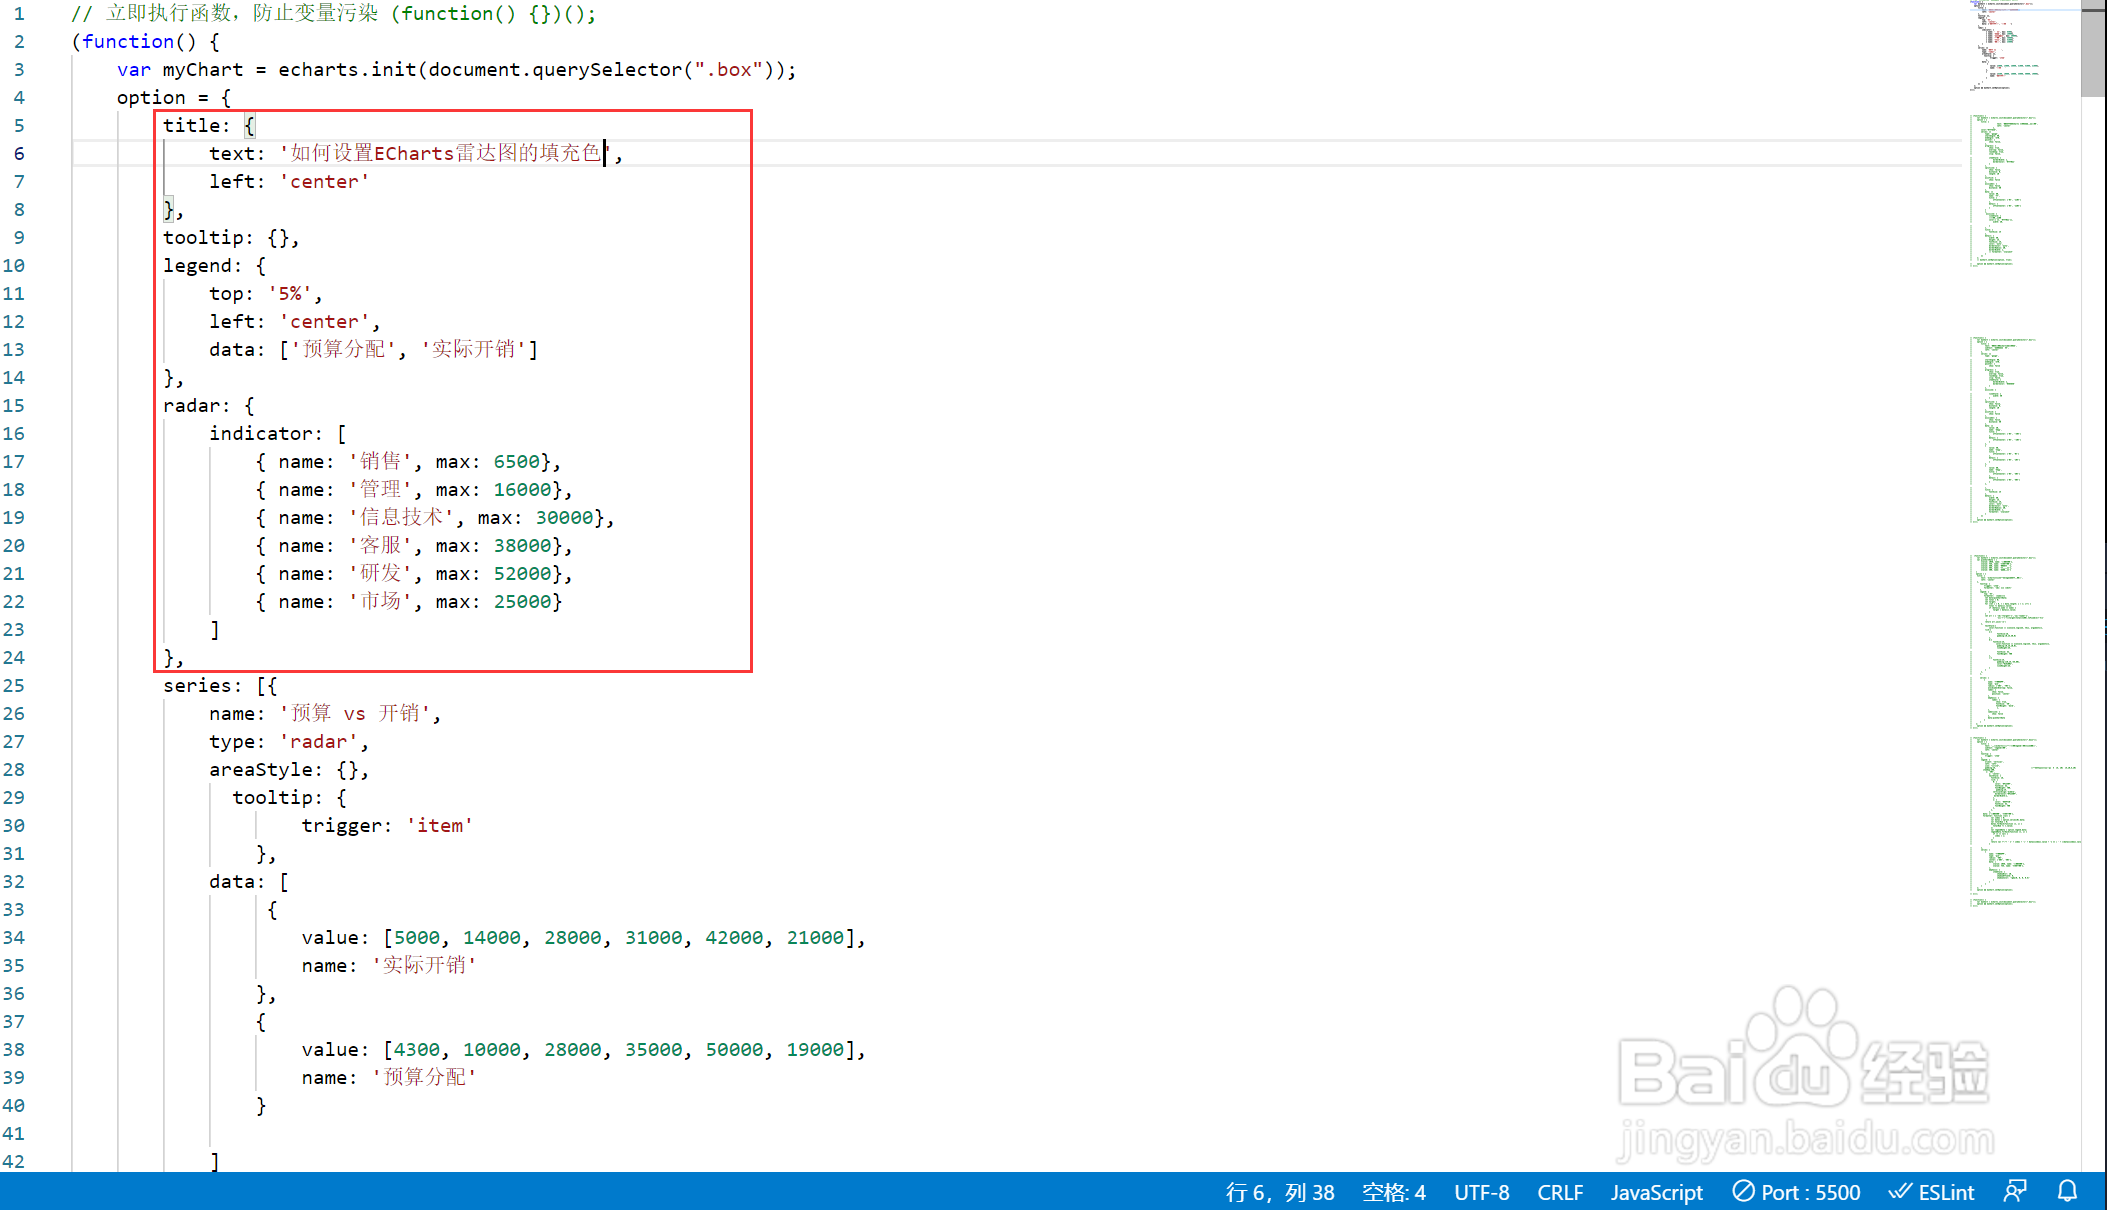
Task: Open the notifications bell in status bar
Action: coord(2067,1192)
